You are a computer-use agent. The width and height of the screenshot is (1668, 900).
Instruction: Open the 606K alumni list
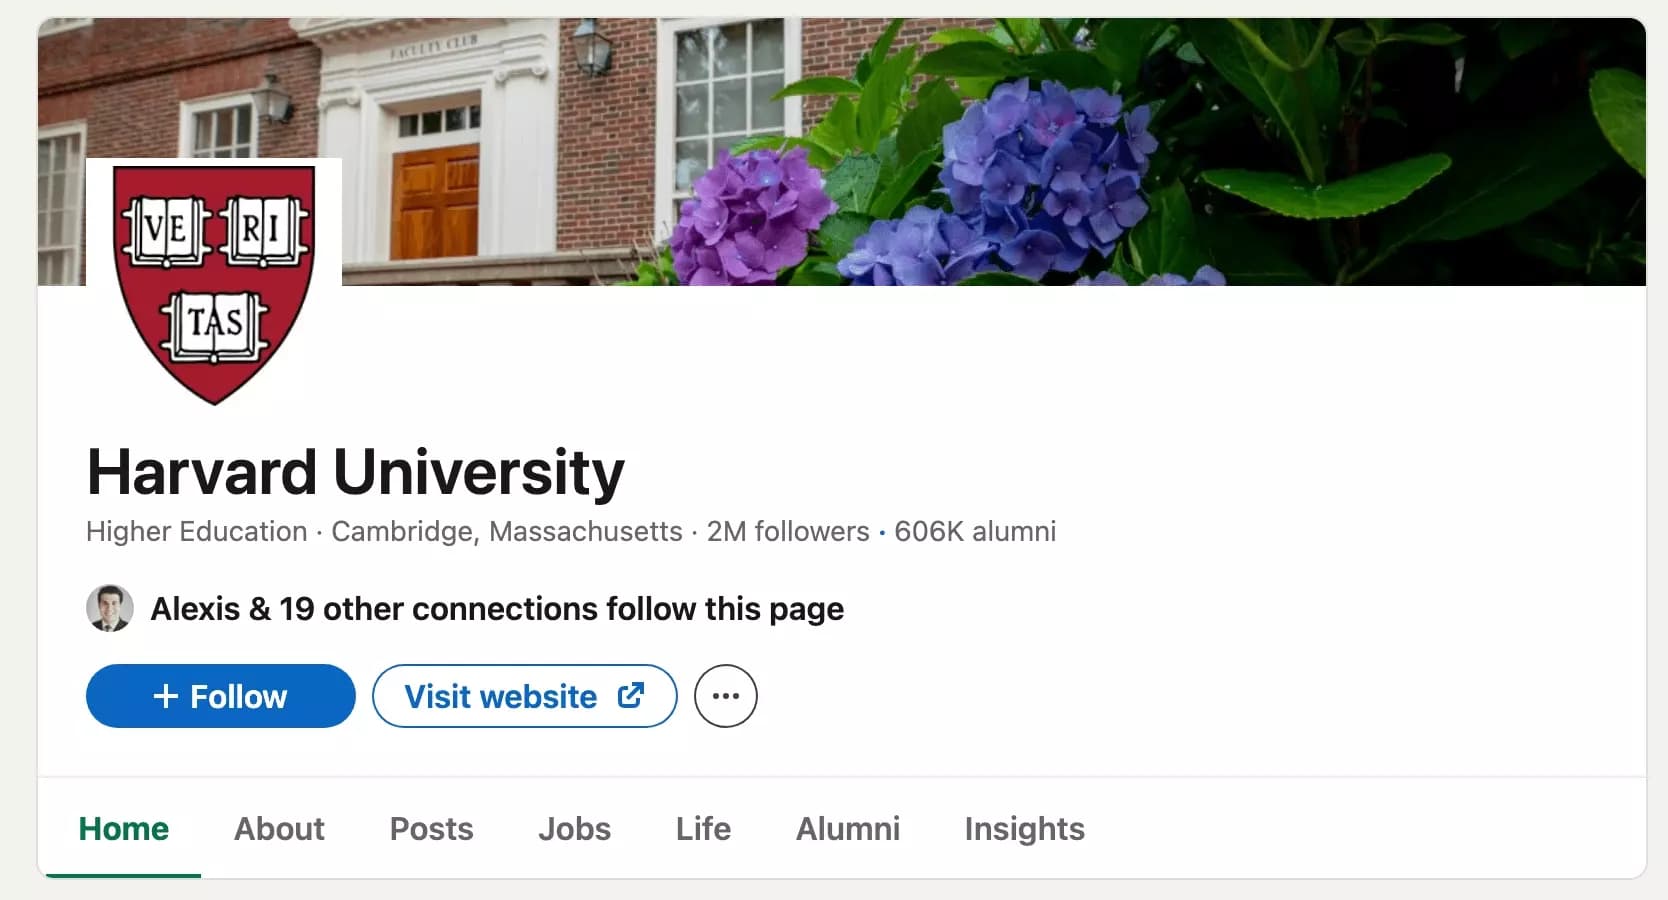pyautogui.click(x=974, y=531)
